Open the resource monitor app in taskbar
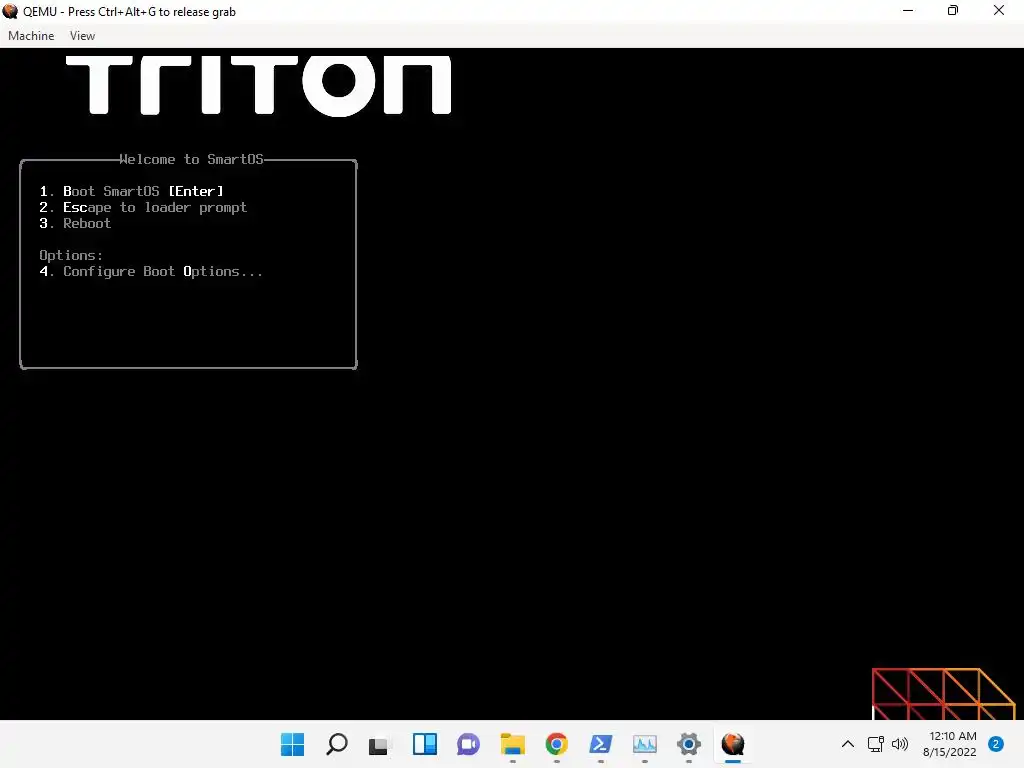Screen dimensions: 1024x768 pyautogui.click(x=645, y=744)
